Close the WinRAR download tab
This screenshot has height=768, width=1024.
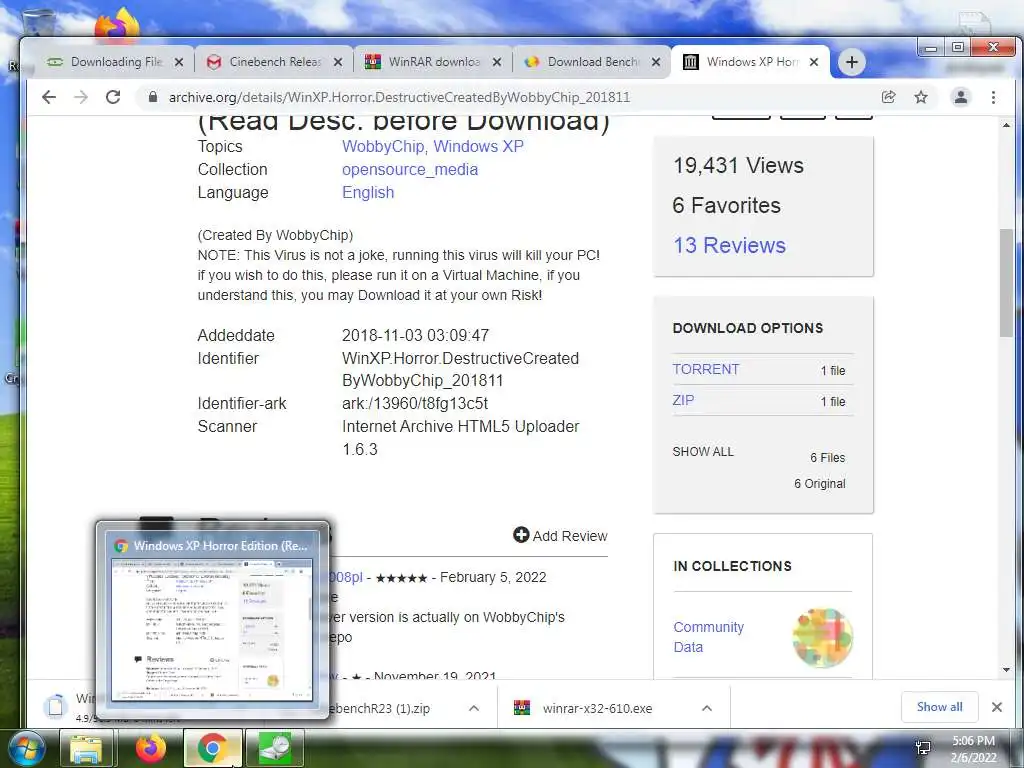point(497,62)
